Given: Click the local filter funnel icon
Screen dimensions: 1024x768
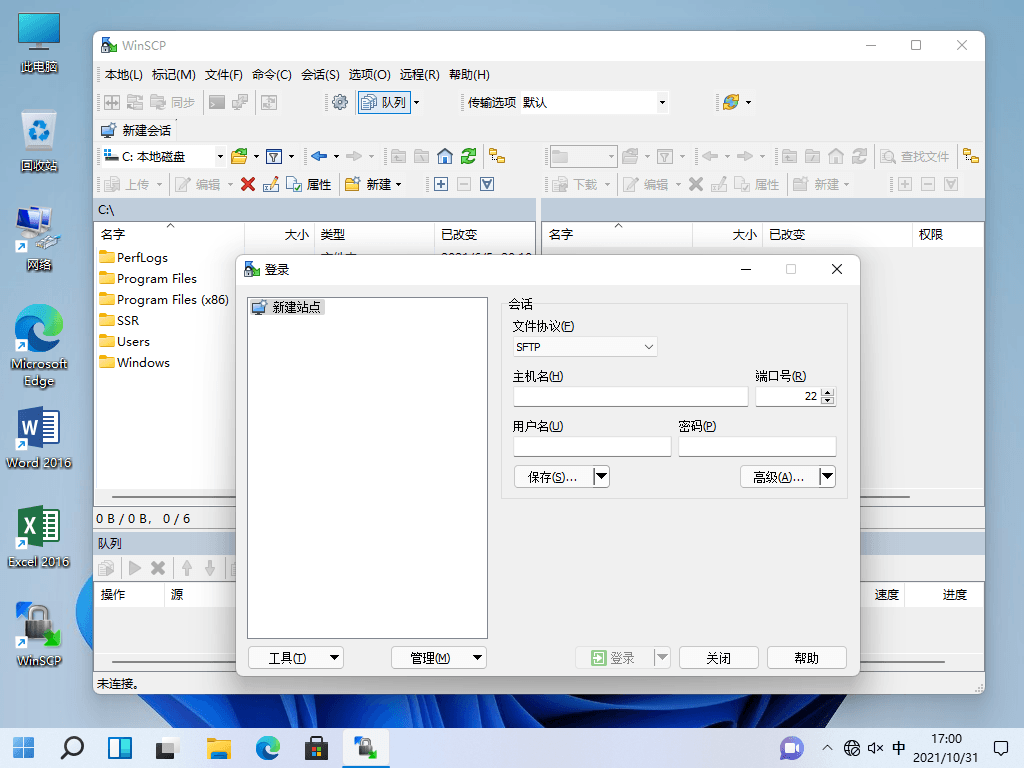Looking at the screenshot, I should point(274,156).
